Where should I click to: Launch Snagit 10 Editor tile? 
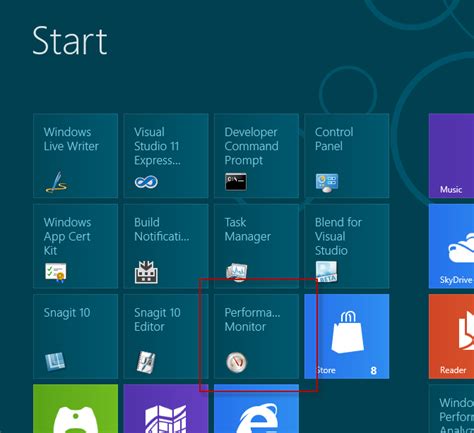(x=166, y=336)
